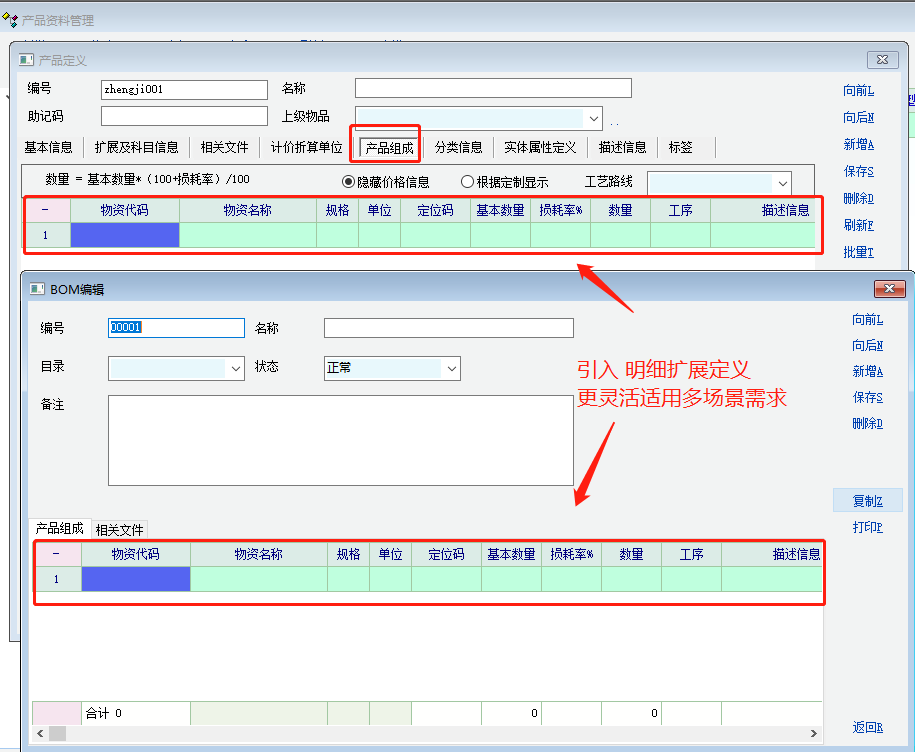Open the 状态 dropdown showing 正常
Image resolution: width=915 pixels, height=752 pixels.
(451, 368)
